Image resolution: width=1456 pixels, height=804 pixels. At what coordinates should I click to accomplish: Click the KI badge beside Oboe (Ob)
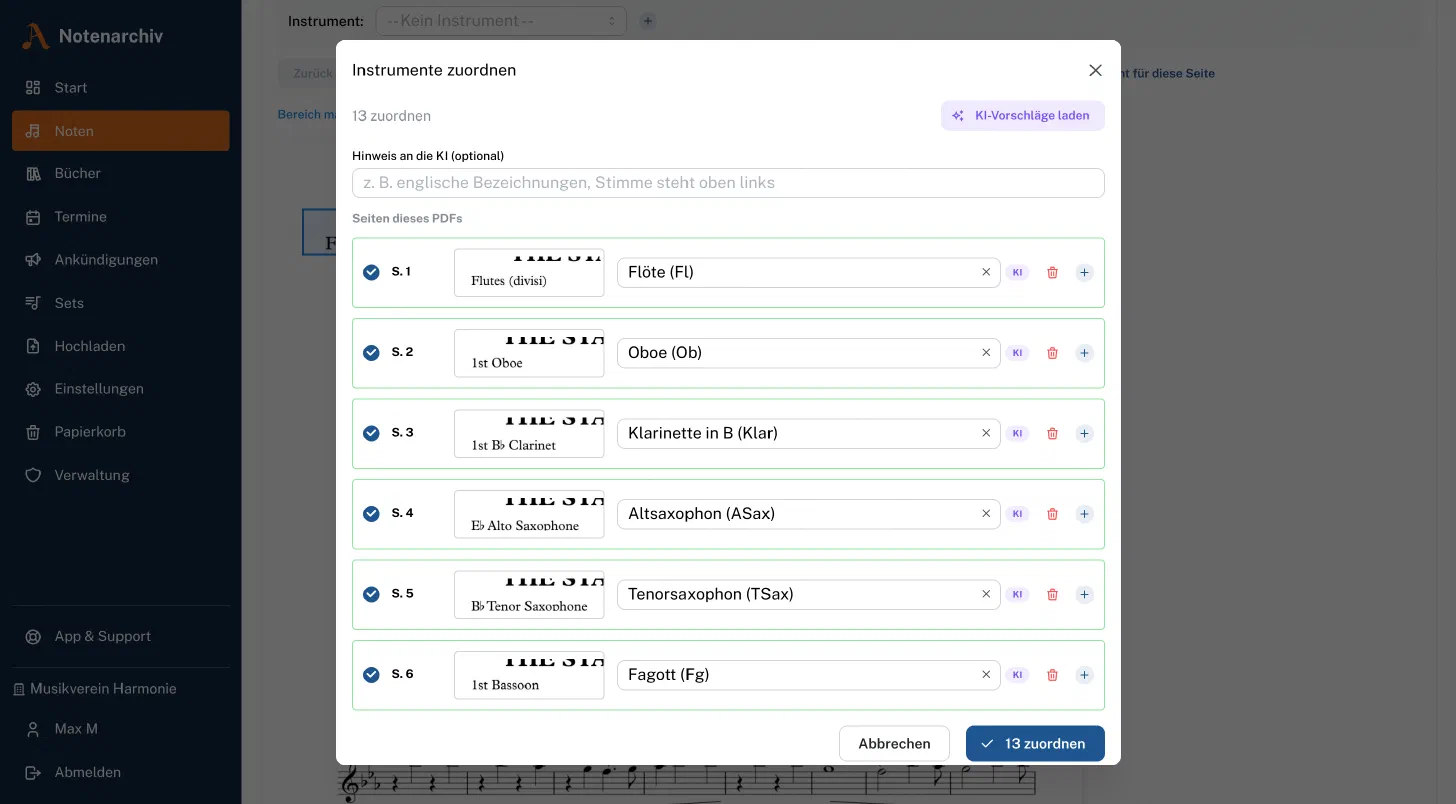[x=1017, y=353]
